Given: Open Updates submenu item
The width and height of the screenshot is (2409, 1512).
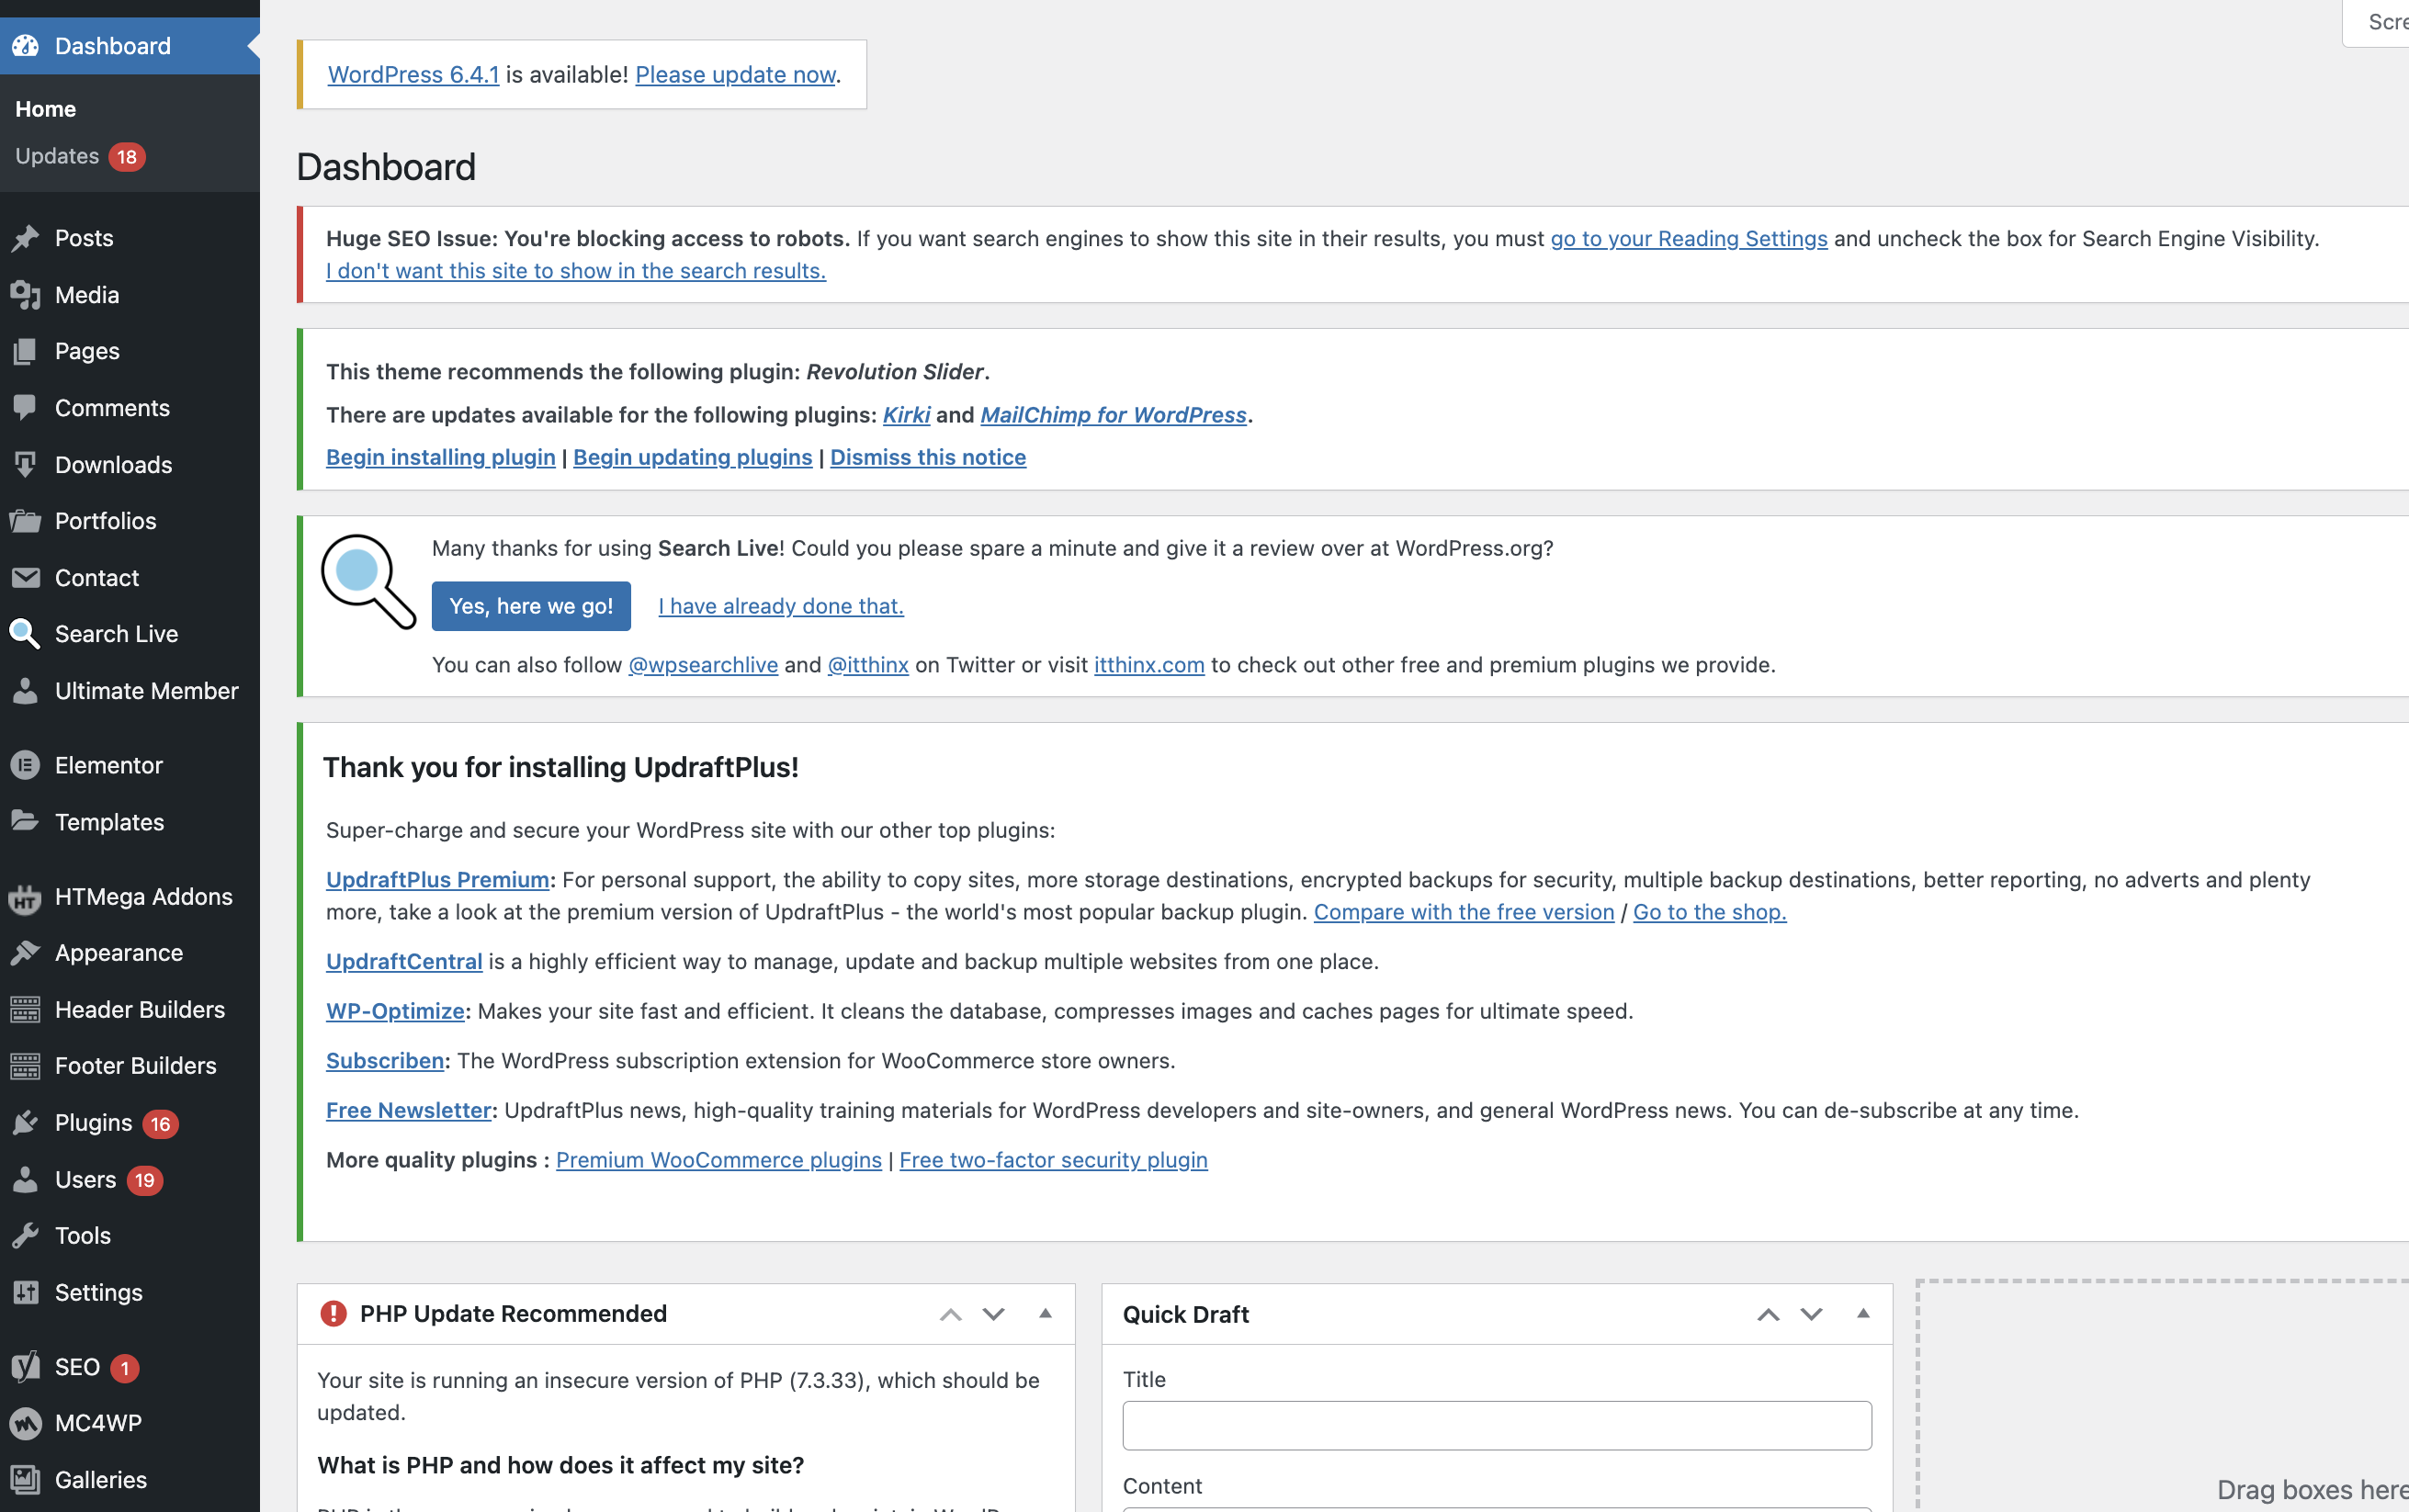Looking at the screenshot, I should point(57,157).
